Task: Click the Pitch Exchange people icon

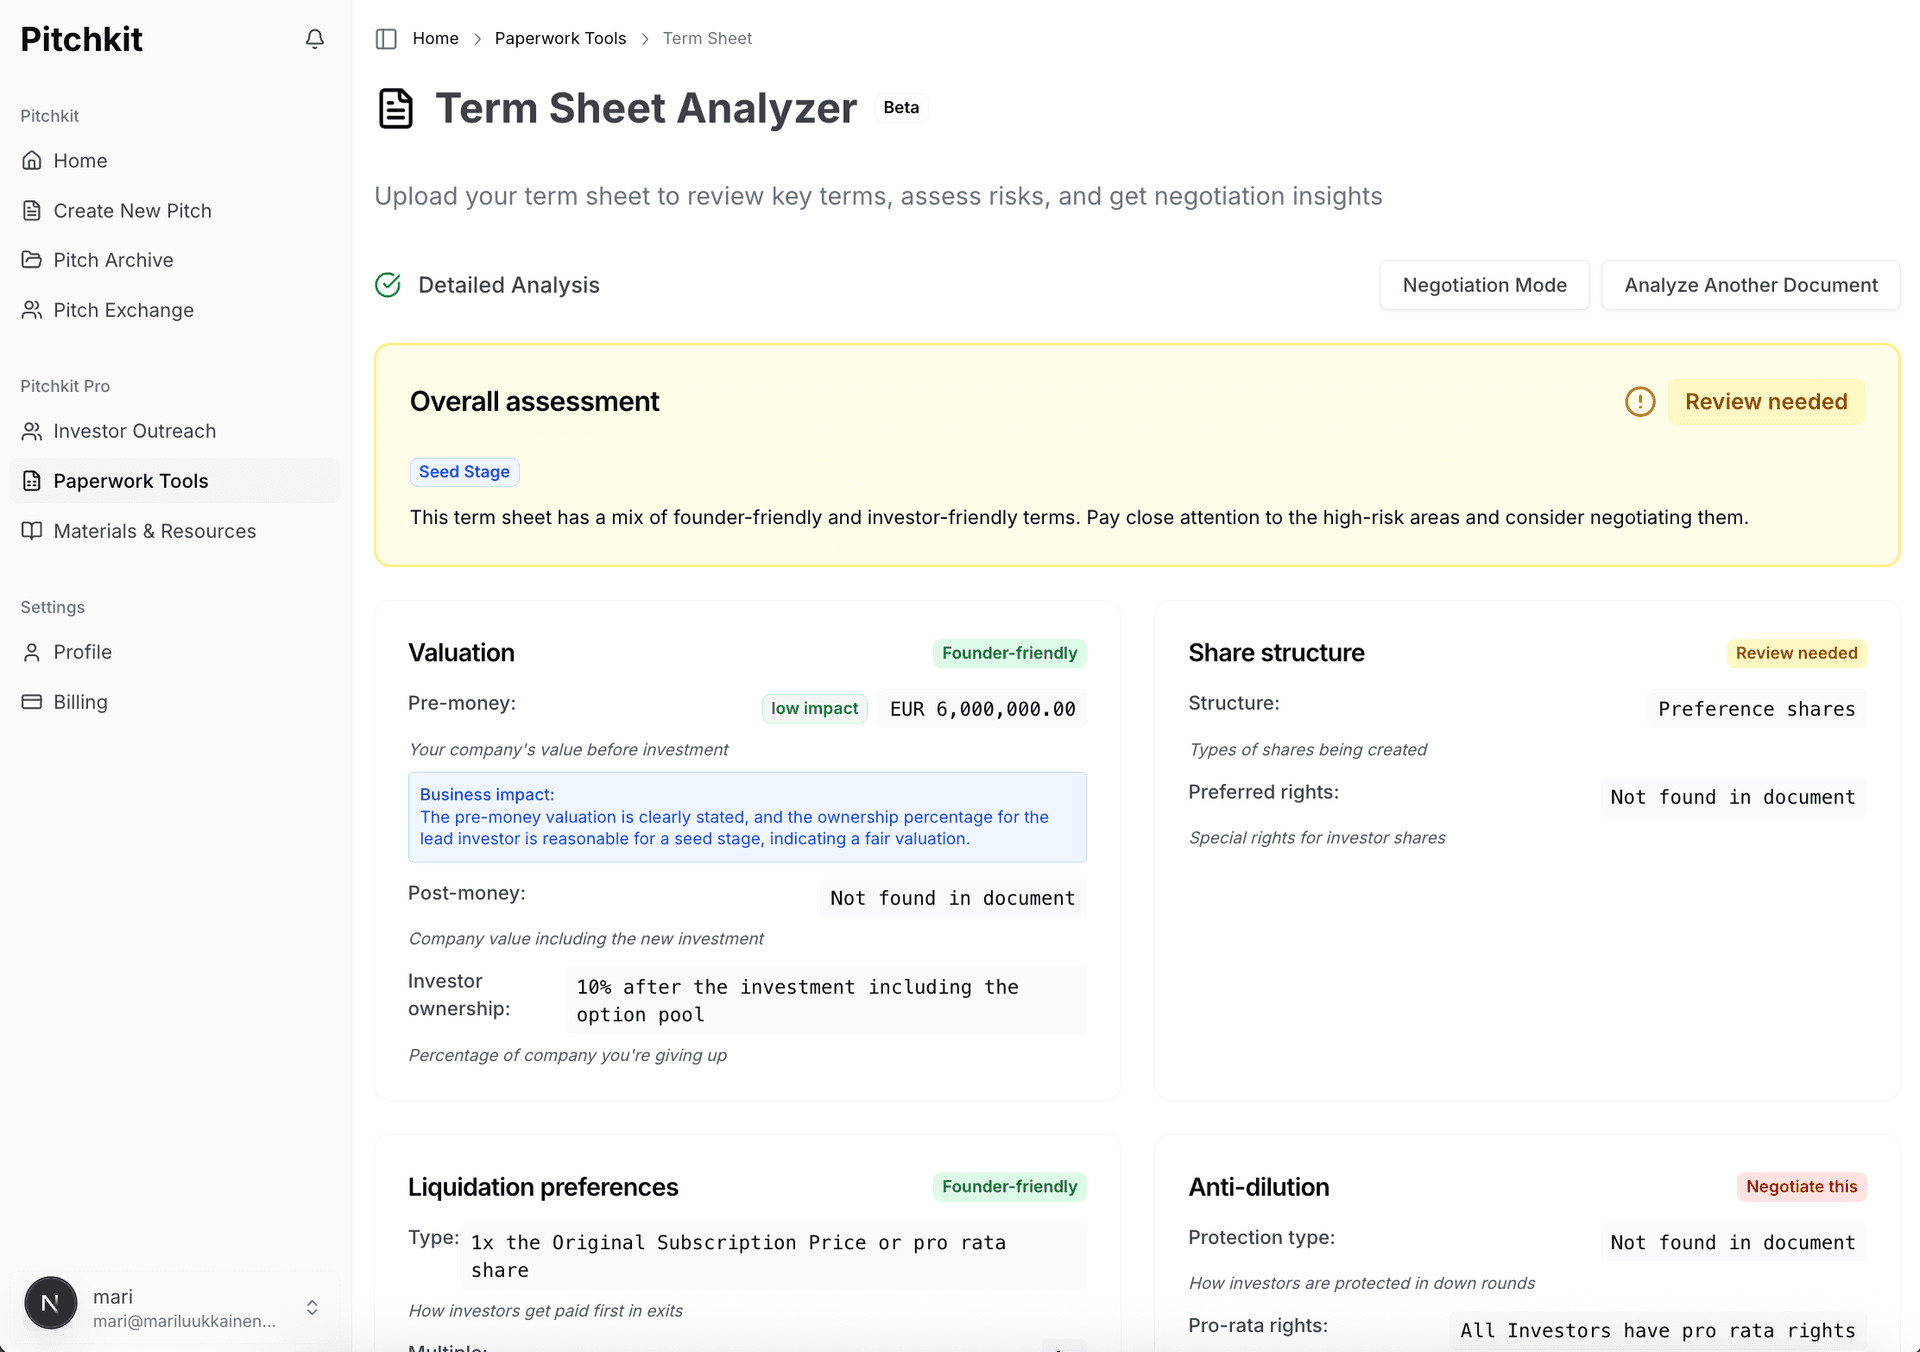Action: coord(32,310)
